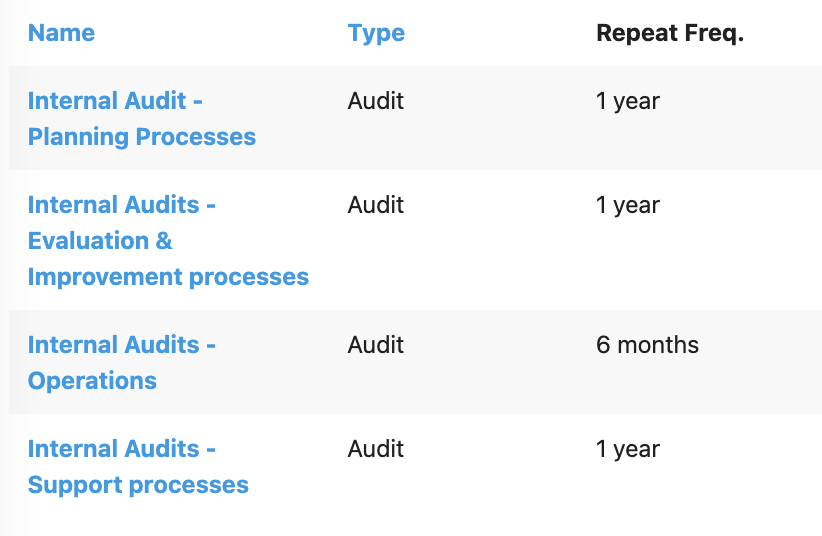Select the shaded Planning Processes table row
Image resolution: width=822 pixels, height=536 pixels.
415,118
